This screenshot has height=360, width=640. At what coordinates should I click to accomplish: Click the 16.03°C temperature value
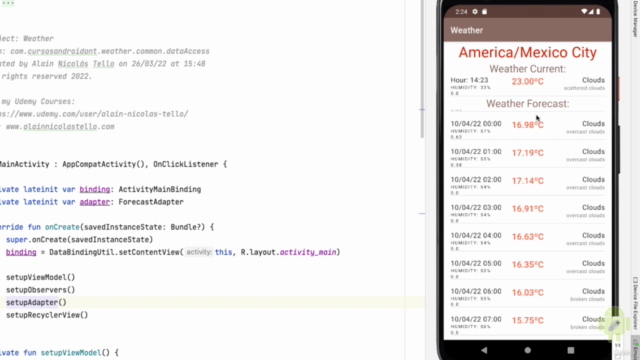tap(527, 293)
